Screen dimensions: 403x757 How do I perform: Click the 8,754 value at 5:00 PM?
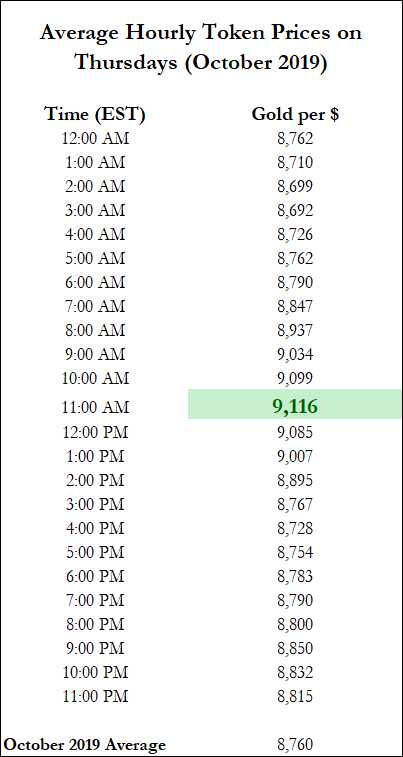click(295, 552)
